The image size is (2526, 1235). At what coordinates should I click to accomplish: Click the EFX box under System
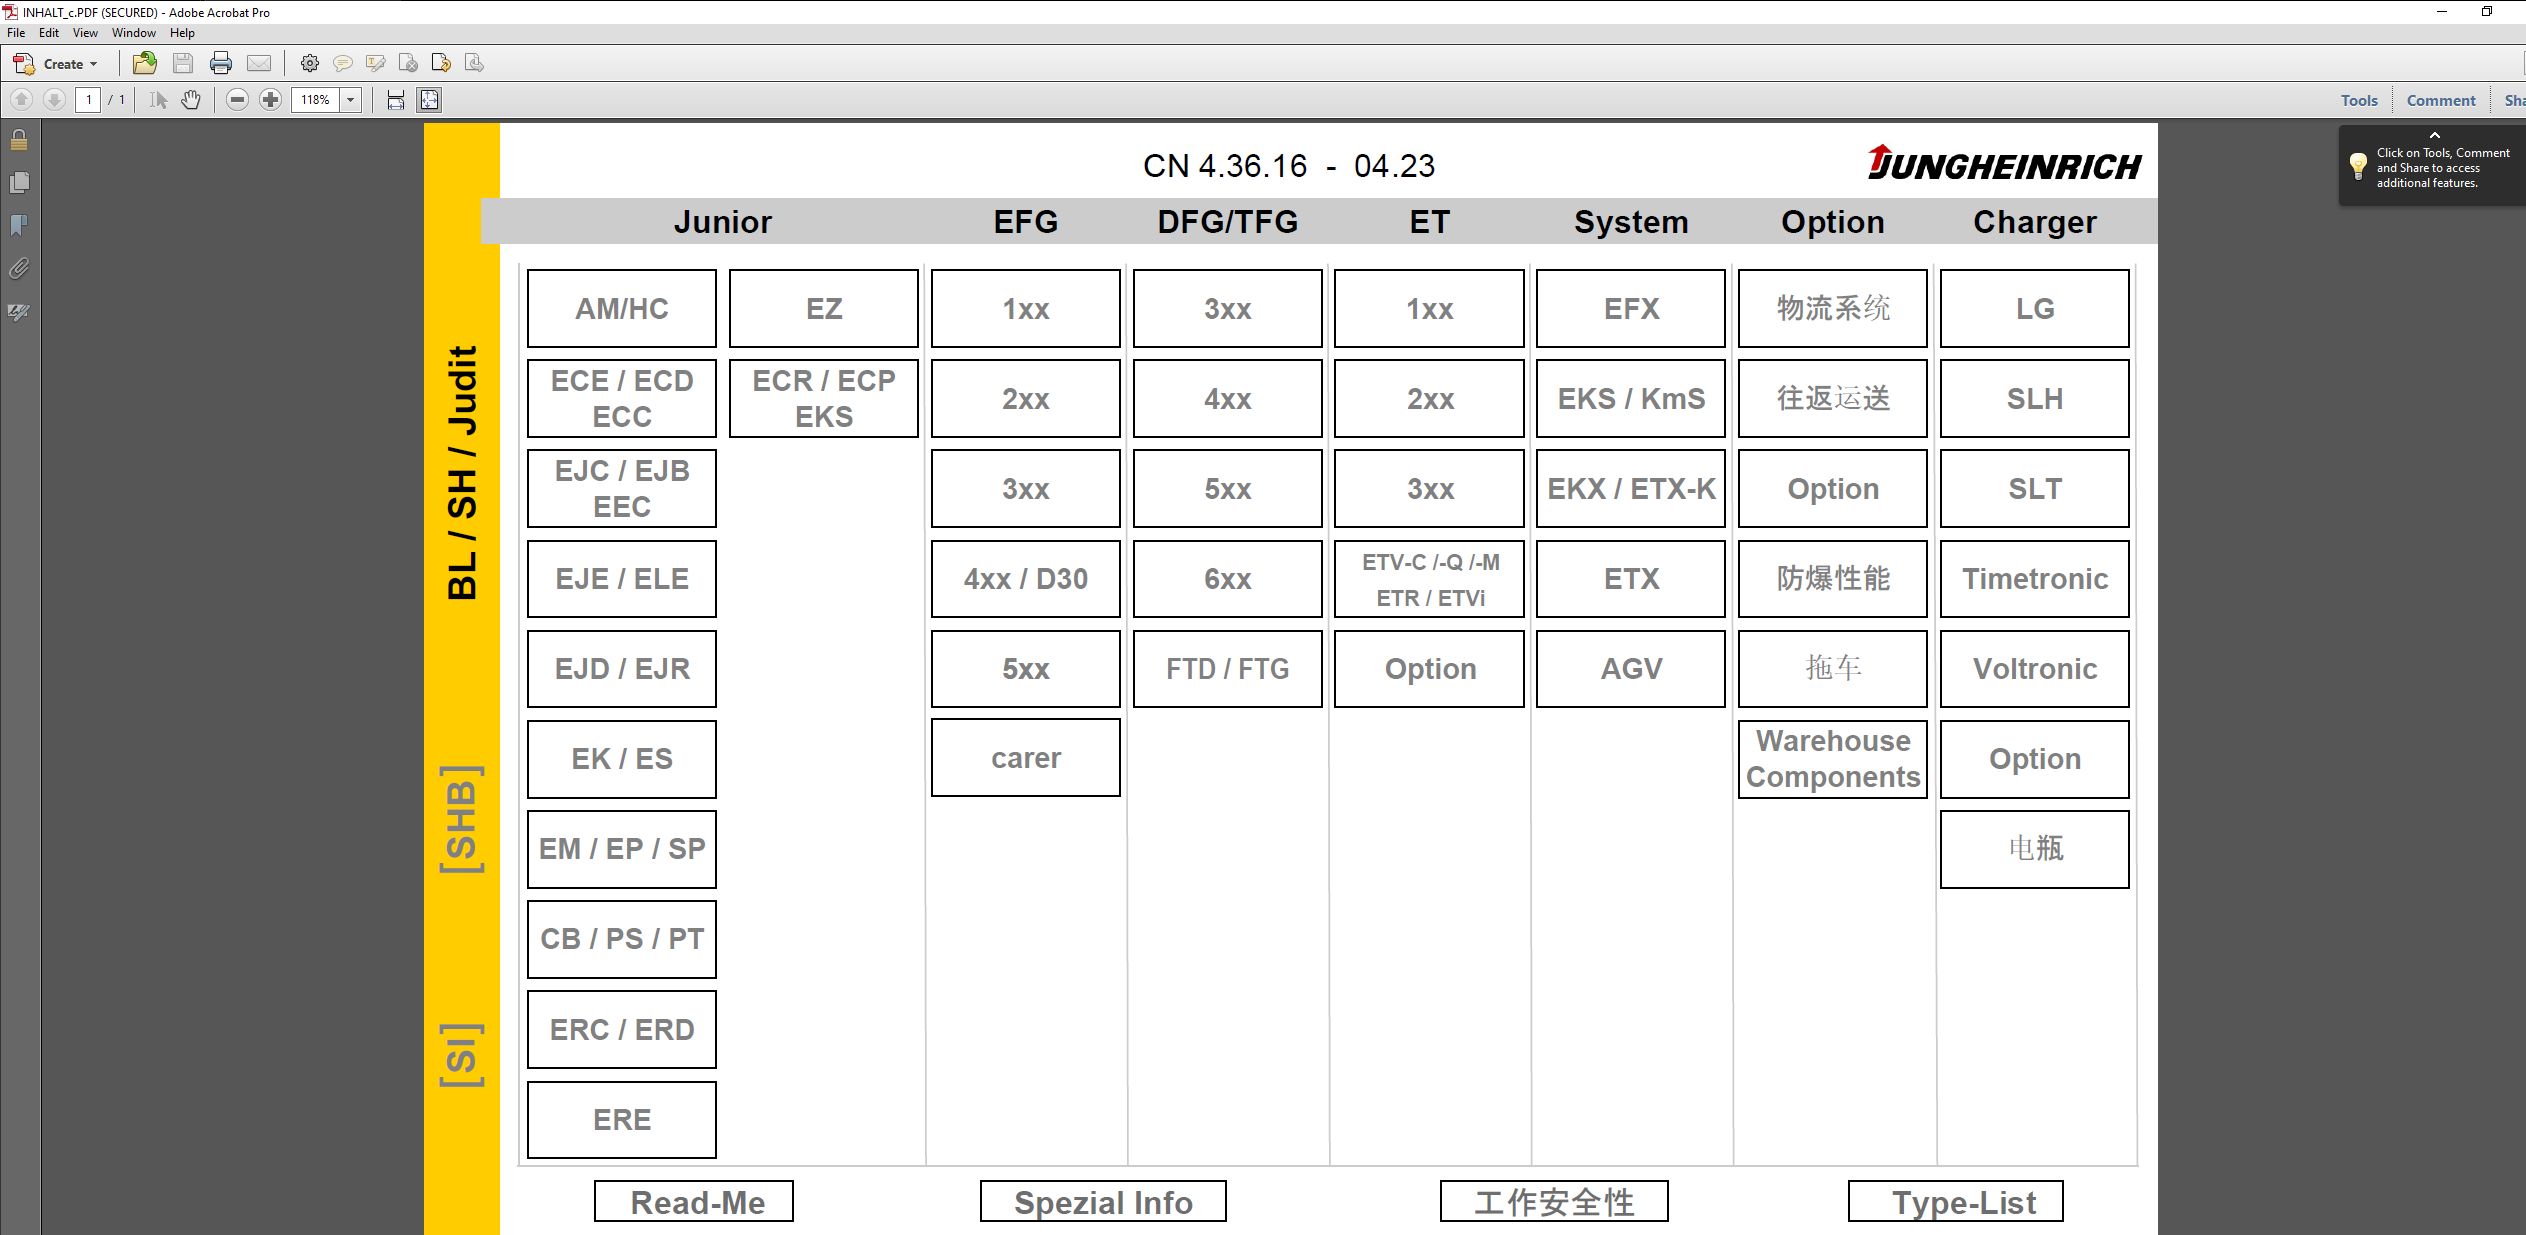1631,308
